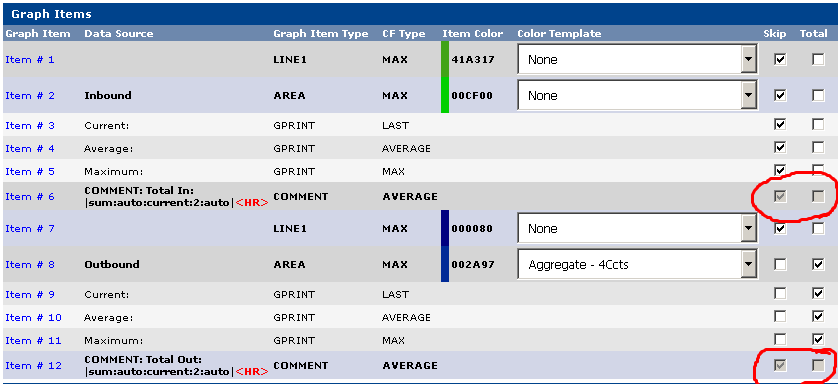Open Item # 12 link

coord(33,365)
